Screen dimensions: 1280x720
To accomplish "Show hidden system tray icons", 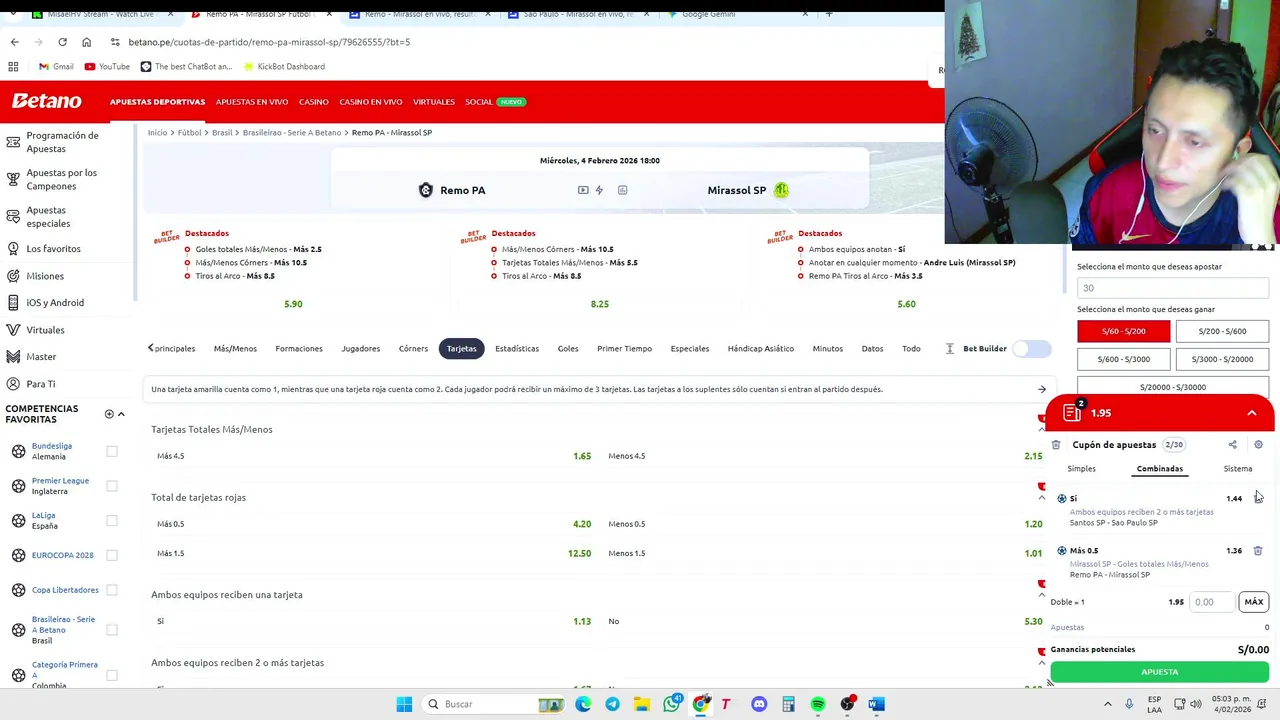I will click(x=1109, y=704).
